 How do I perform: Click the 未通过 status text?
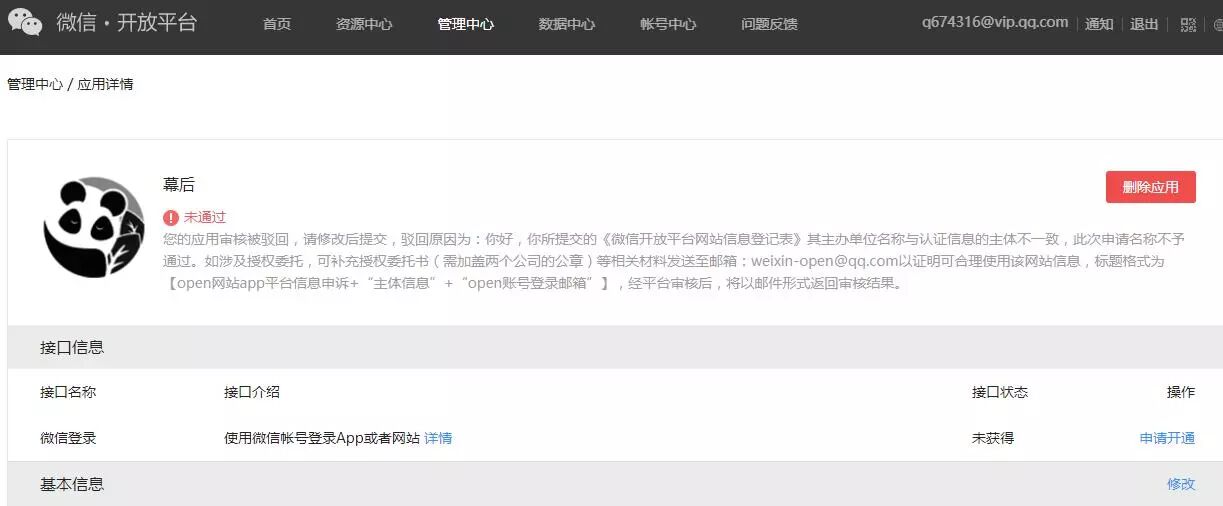pos(205,217)
